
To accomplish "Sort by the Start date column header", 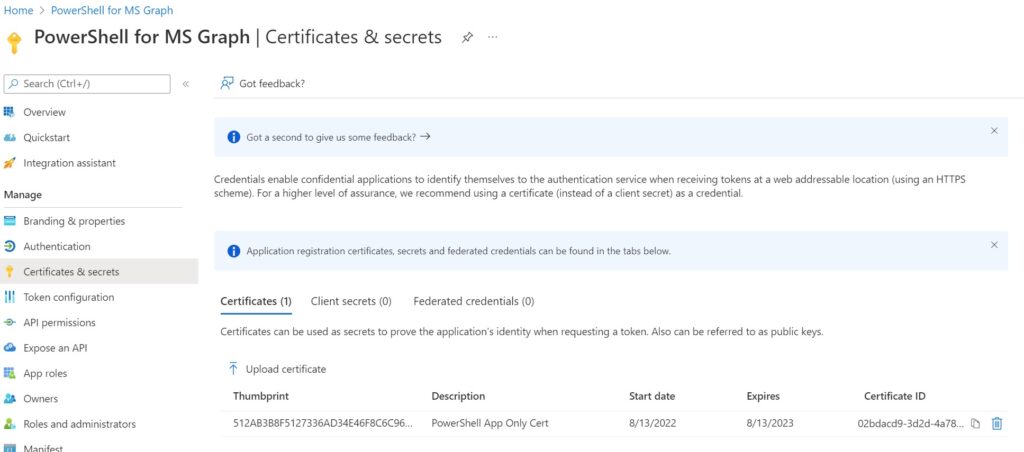I will (x=652, y=396).
